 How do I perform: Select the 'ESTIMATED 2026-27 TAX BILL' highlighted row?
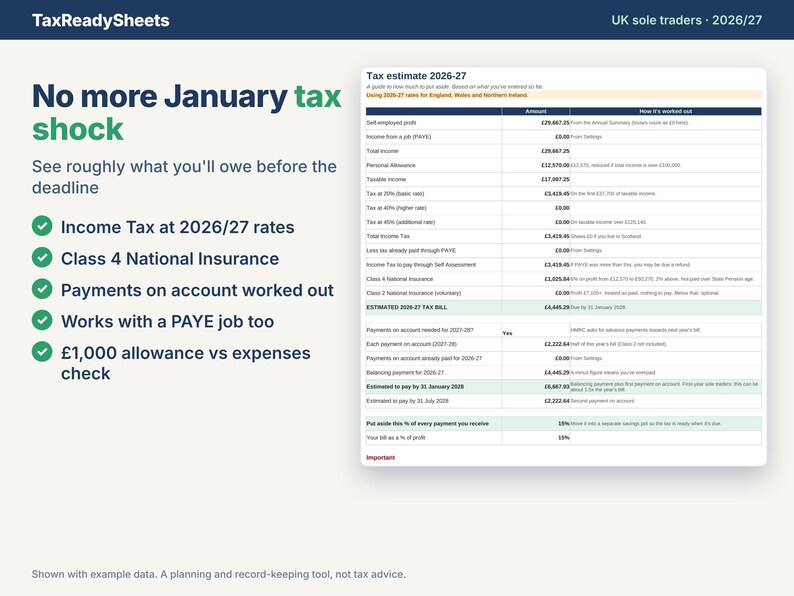coord(564,307)
